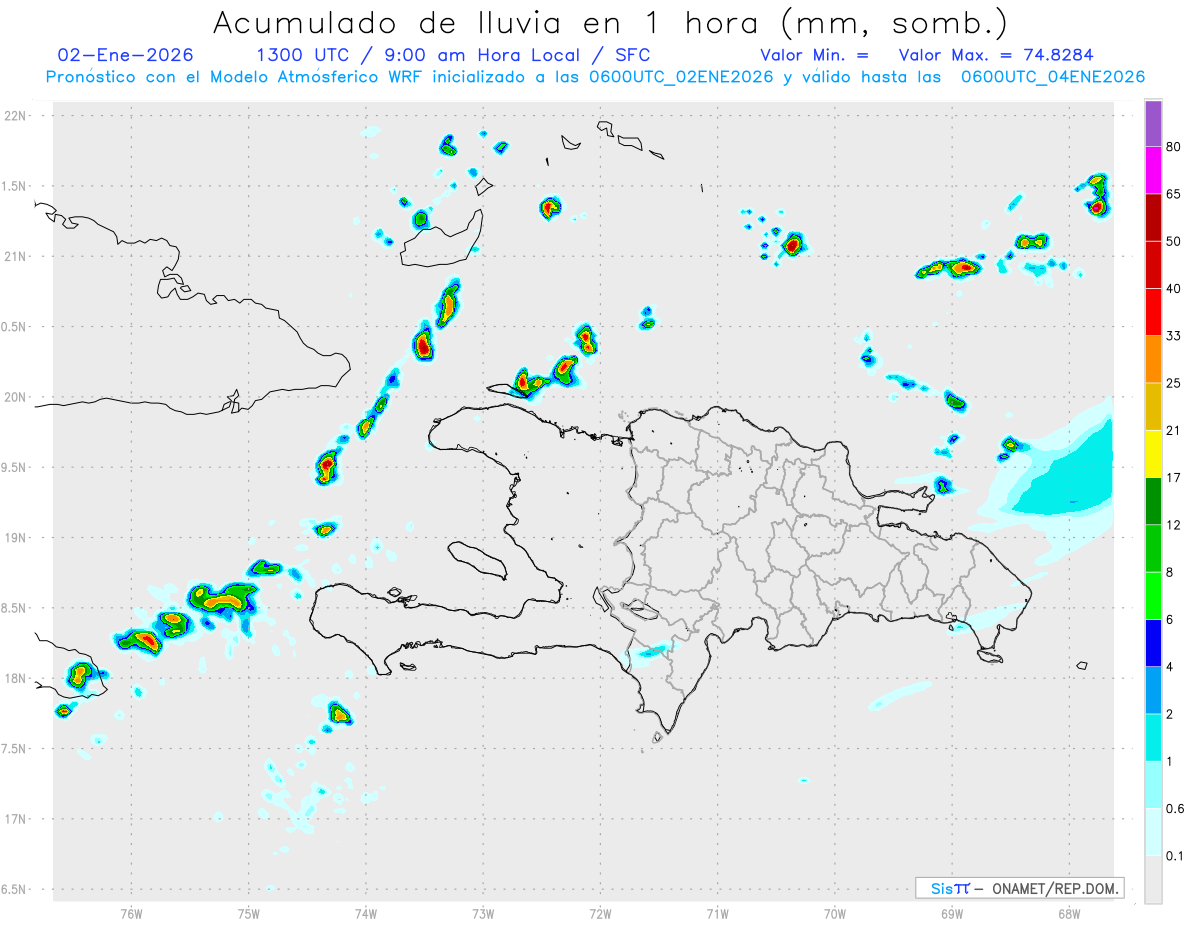Image resolution: width=1200 pixels, height=927 pixels.
Task: Click the yellow colorbar segment between 17 and 21
Action: [x=1153, y=453]
